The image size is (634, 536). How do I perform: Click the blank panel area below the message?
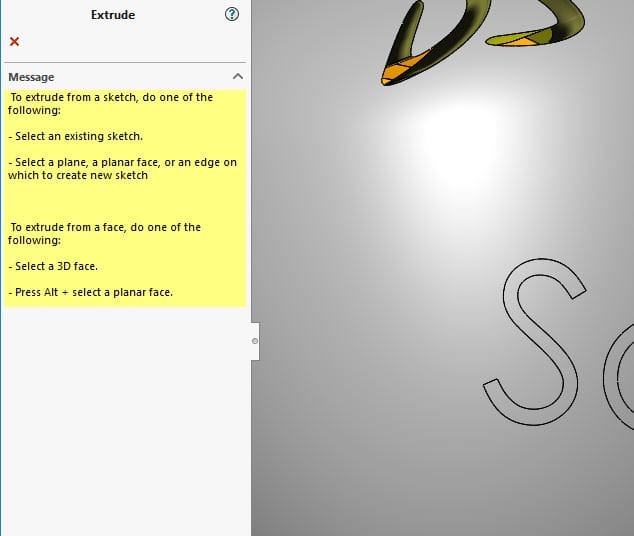(x=125, y=420)
